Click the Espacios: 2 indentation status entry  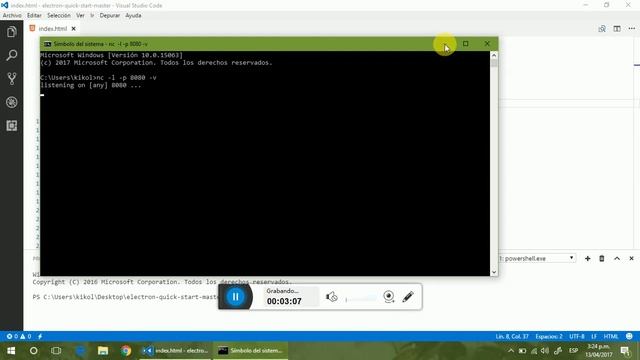pos(549,336)
